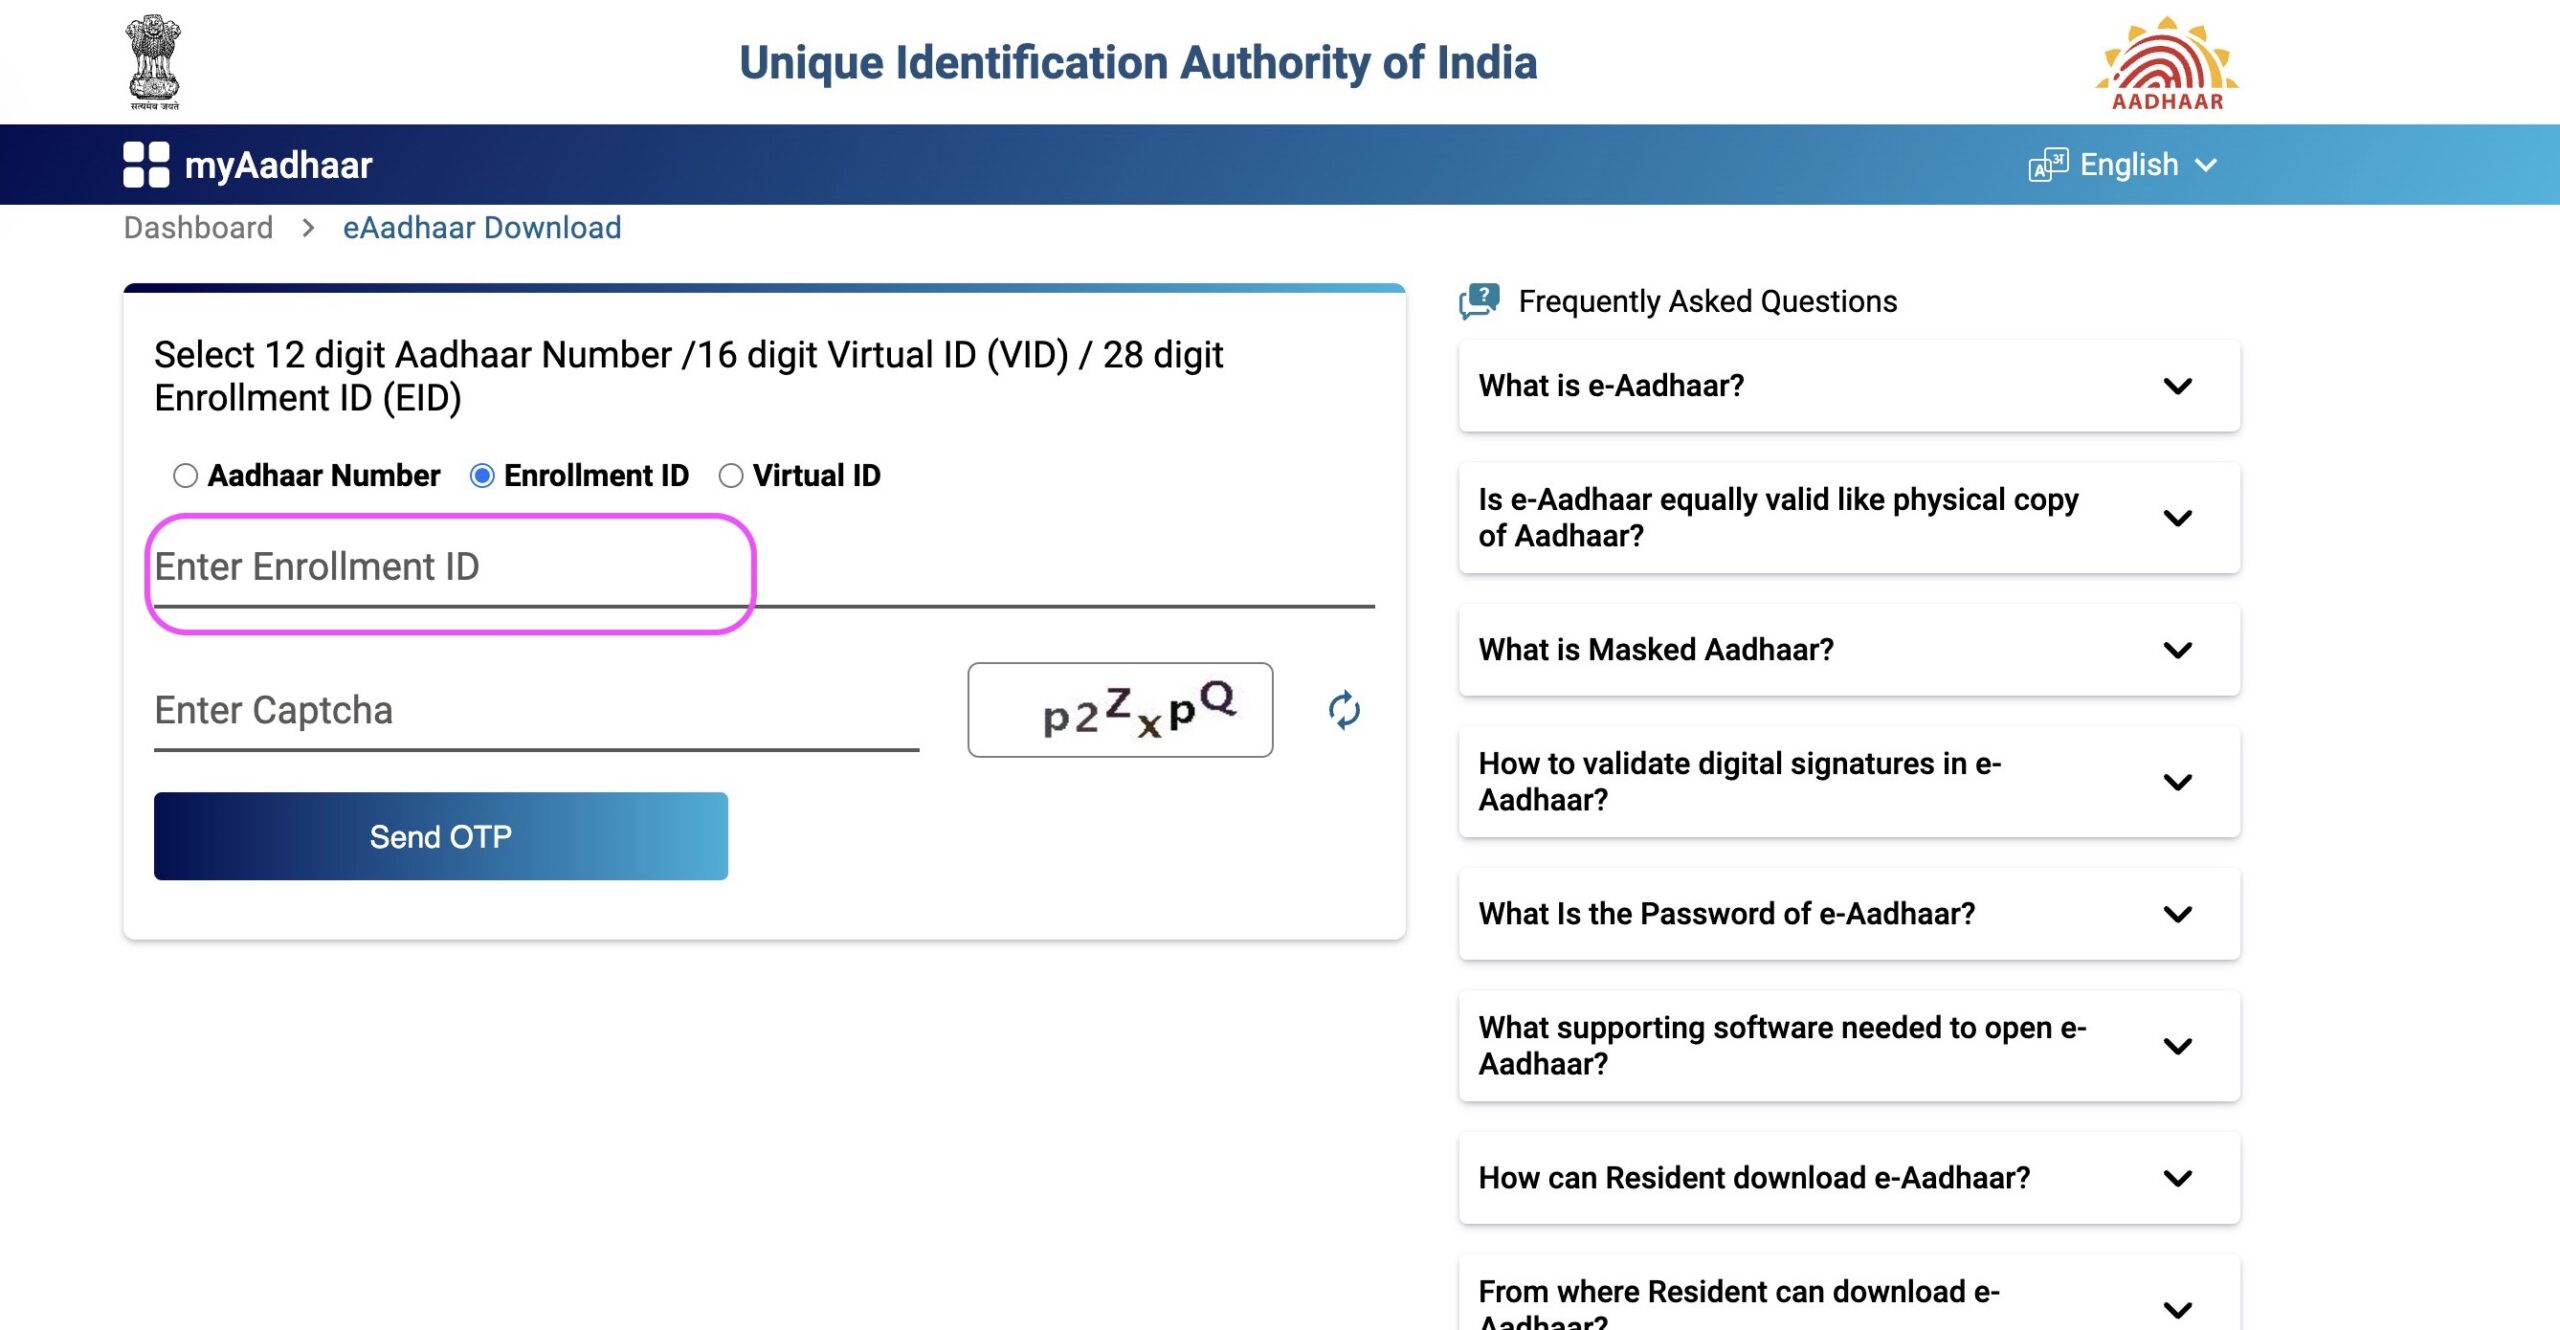Expand the English language dropdown

[x=2123, y=164]
